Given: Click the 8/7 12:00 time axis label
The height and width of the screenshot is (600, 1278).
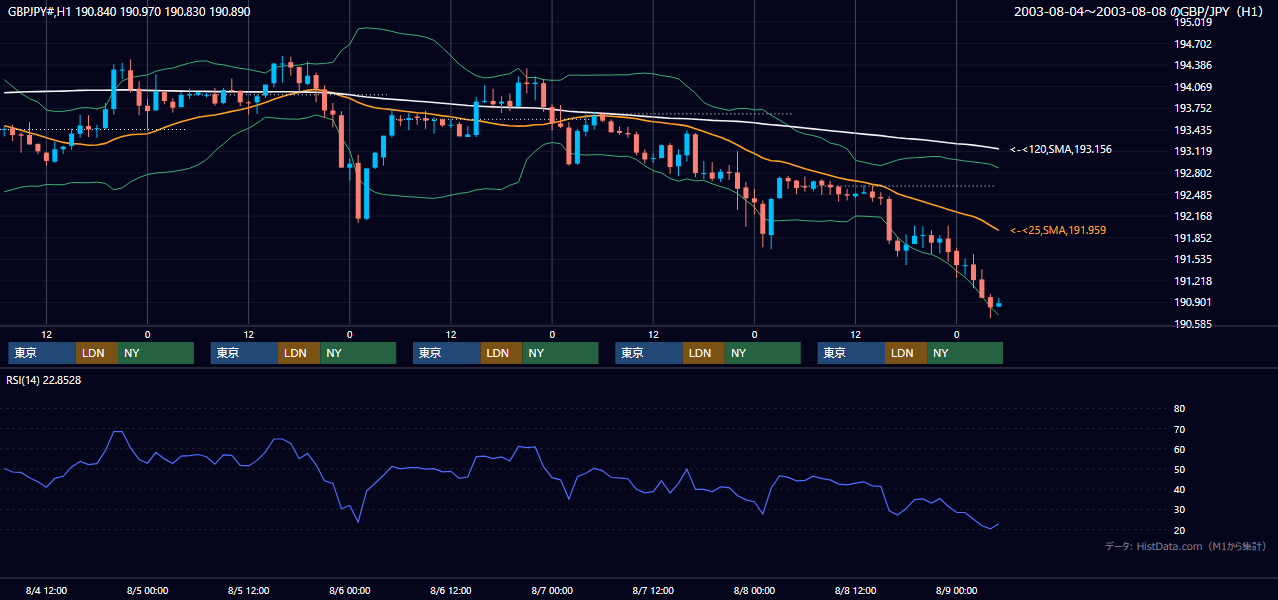Looking at the screenshot, I should (x=653, y=591).
